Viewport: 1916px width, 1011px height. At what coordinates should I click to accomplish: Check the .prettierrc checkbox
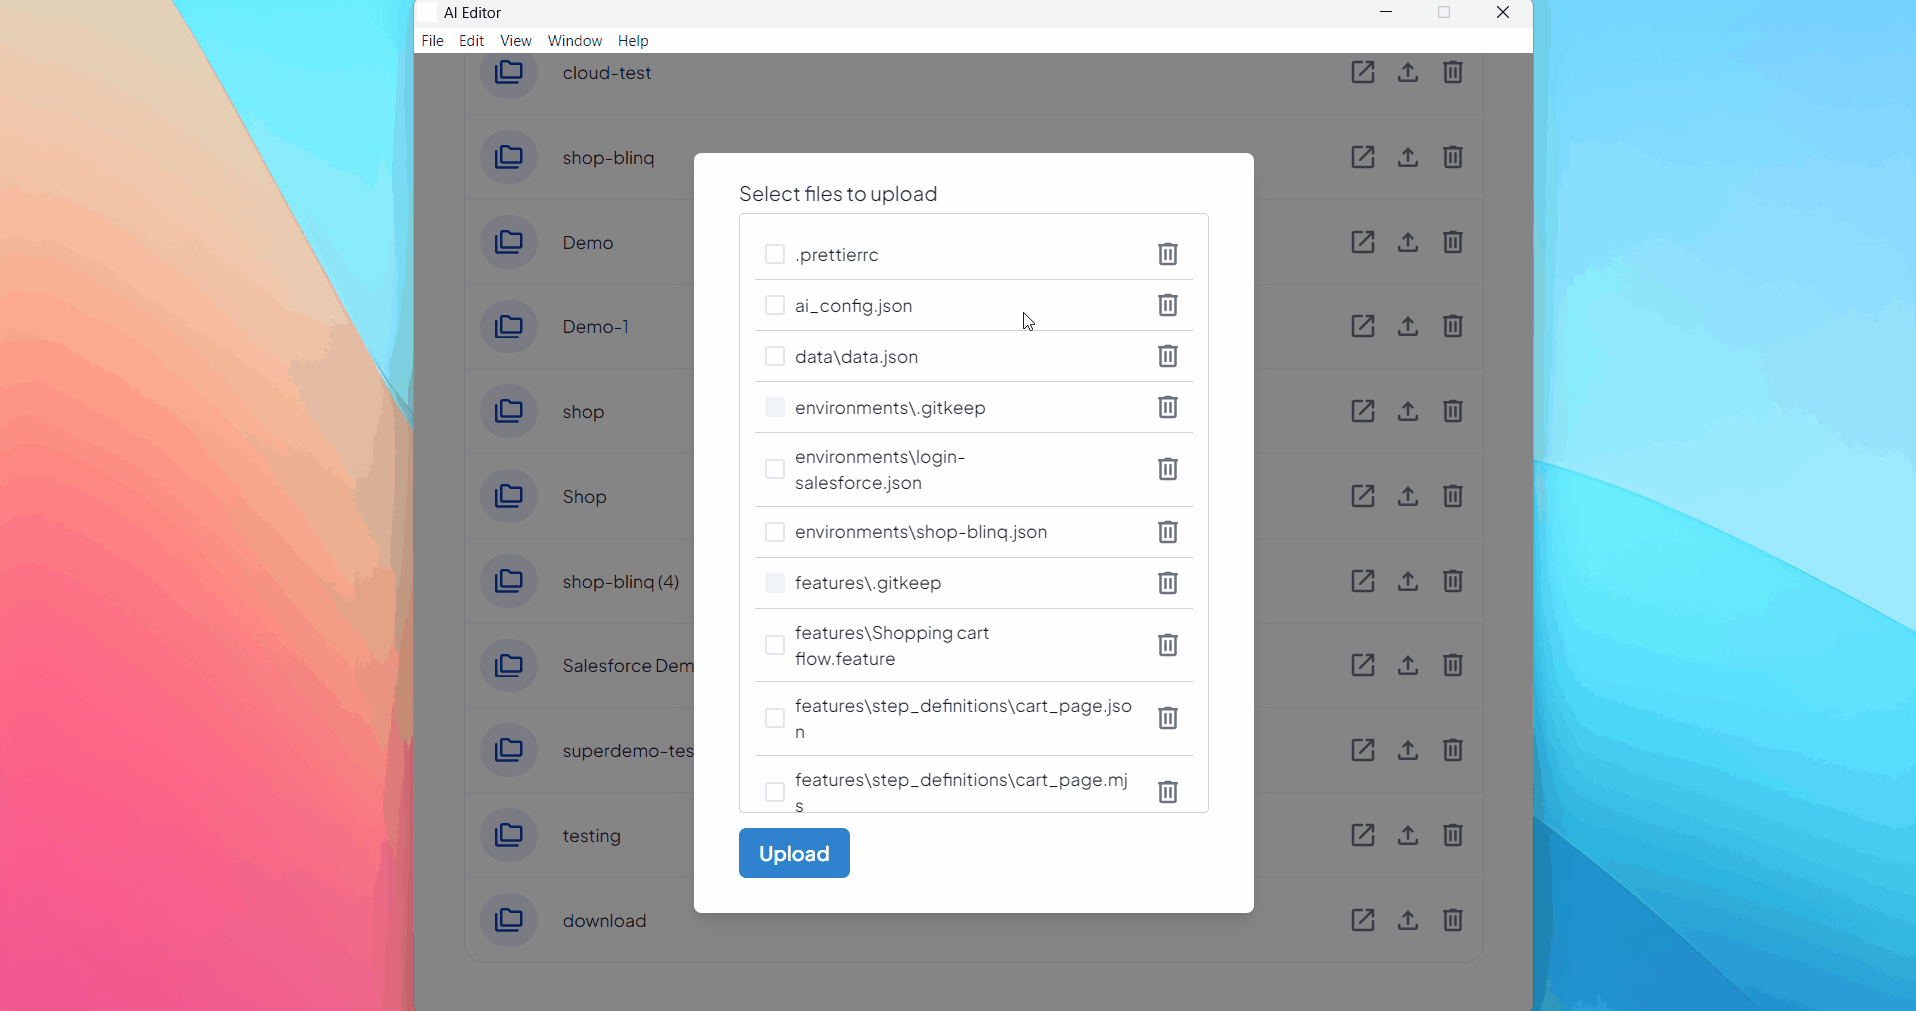tap(774, 254)
